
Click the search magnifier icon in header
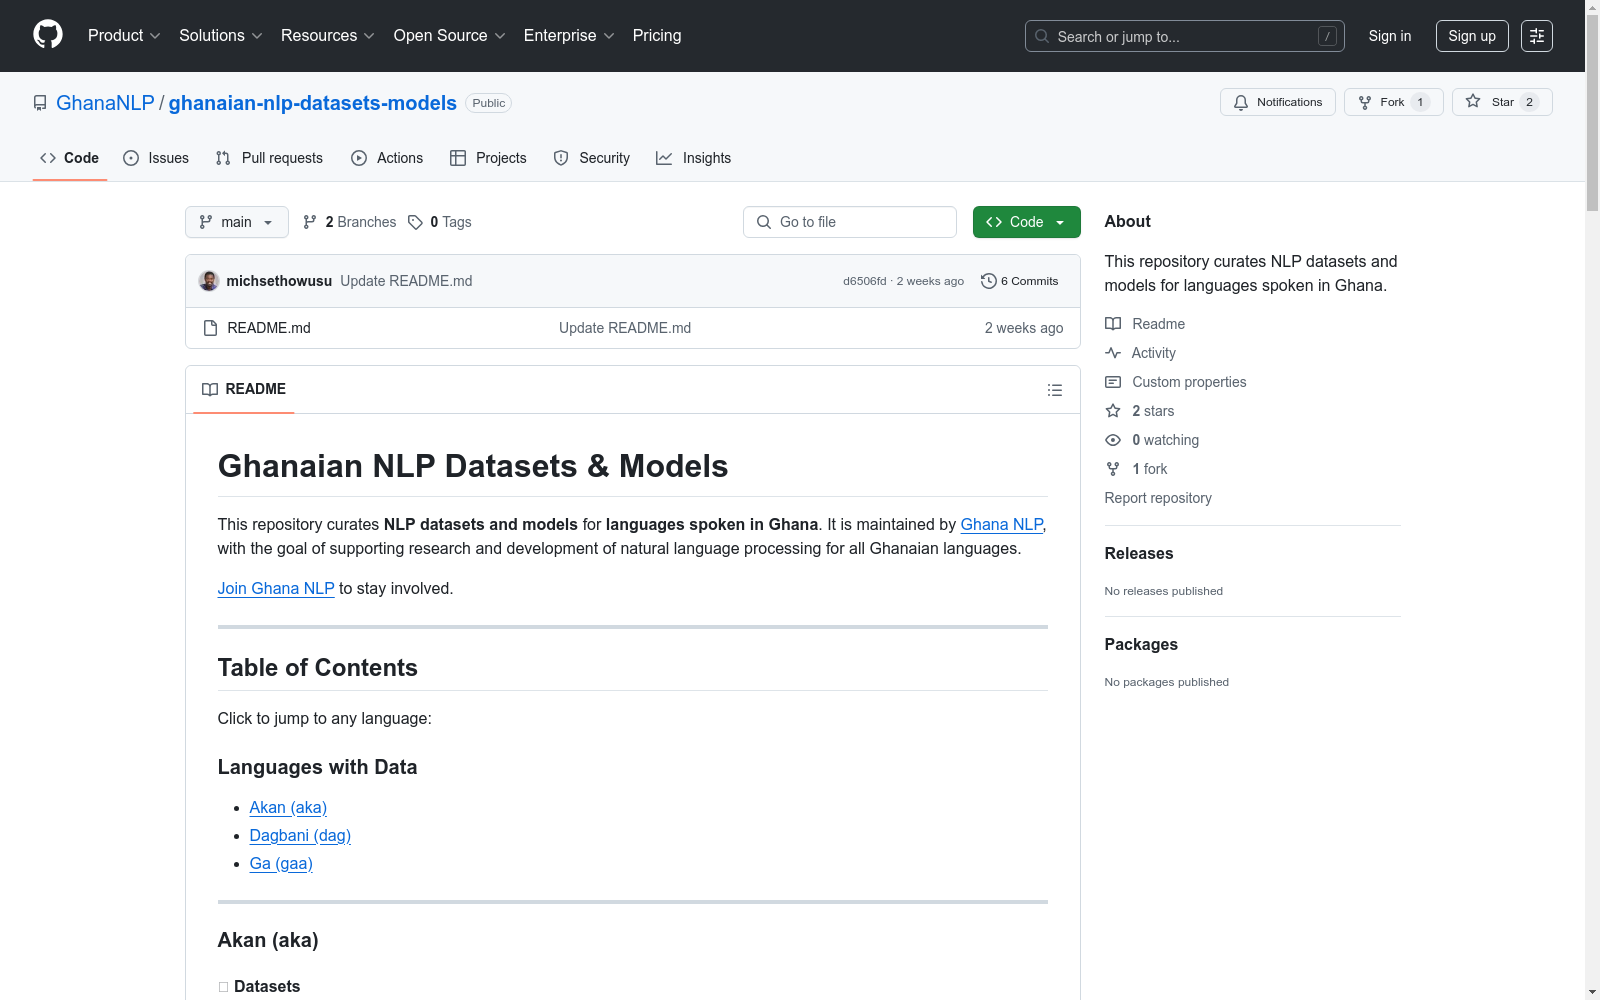(1042, 36)
